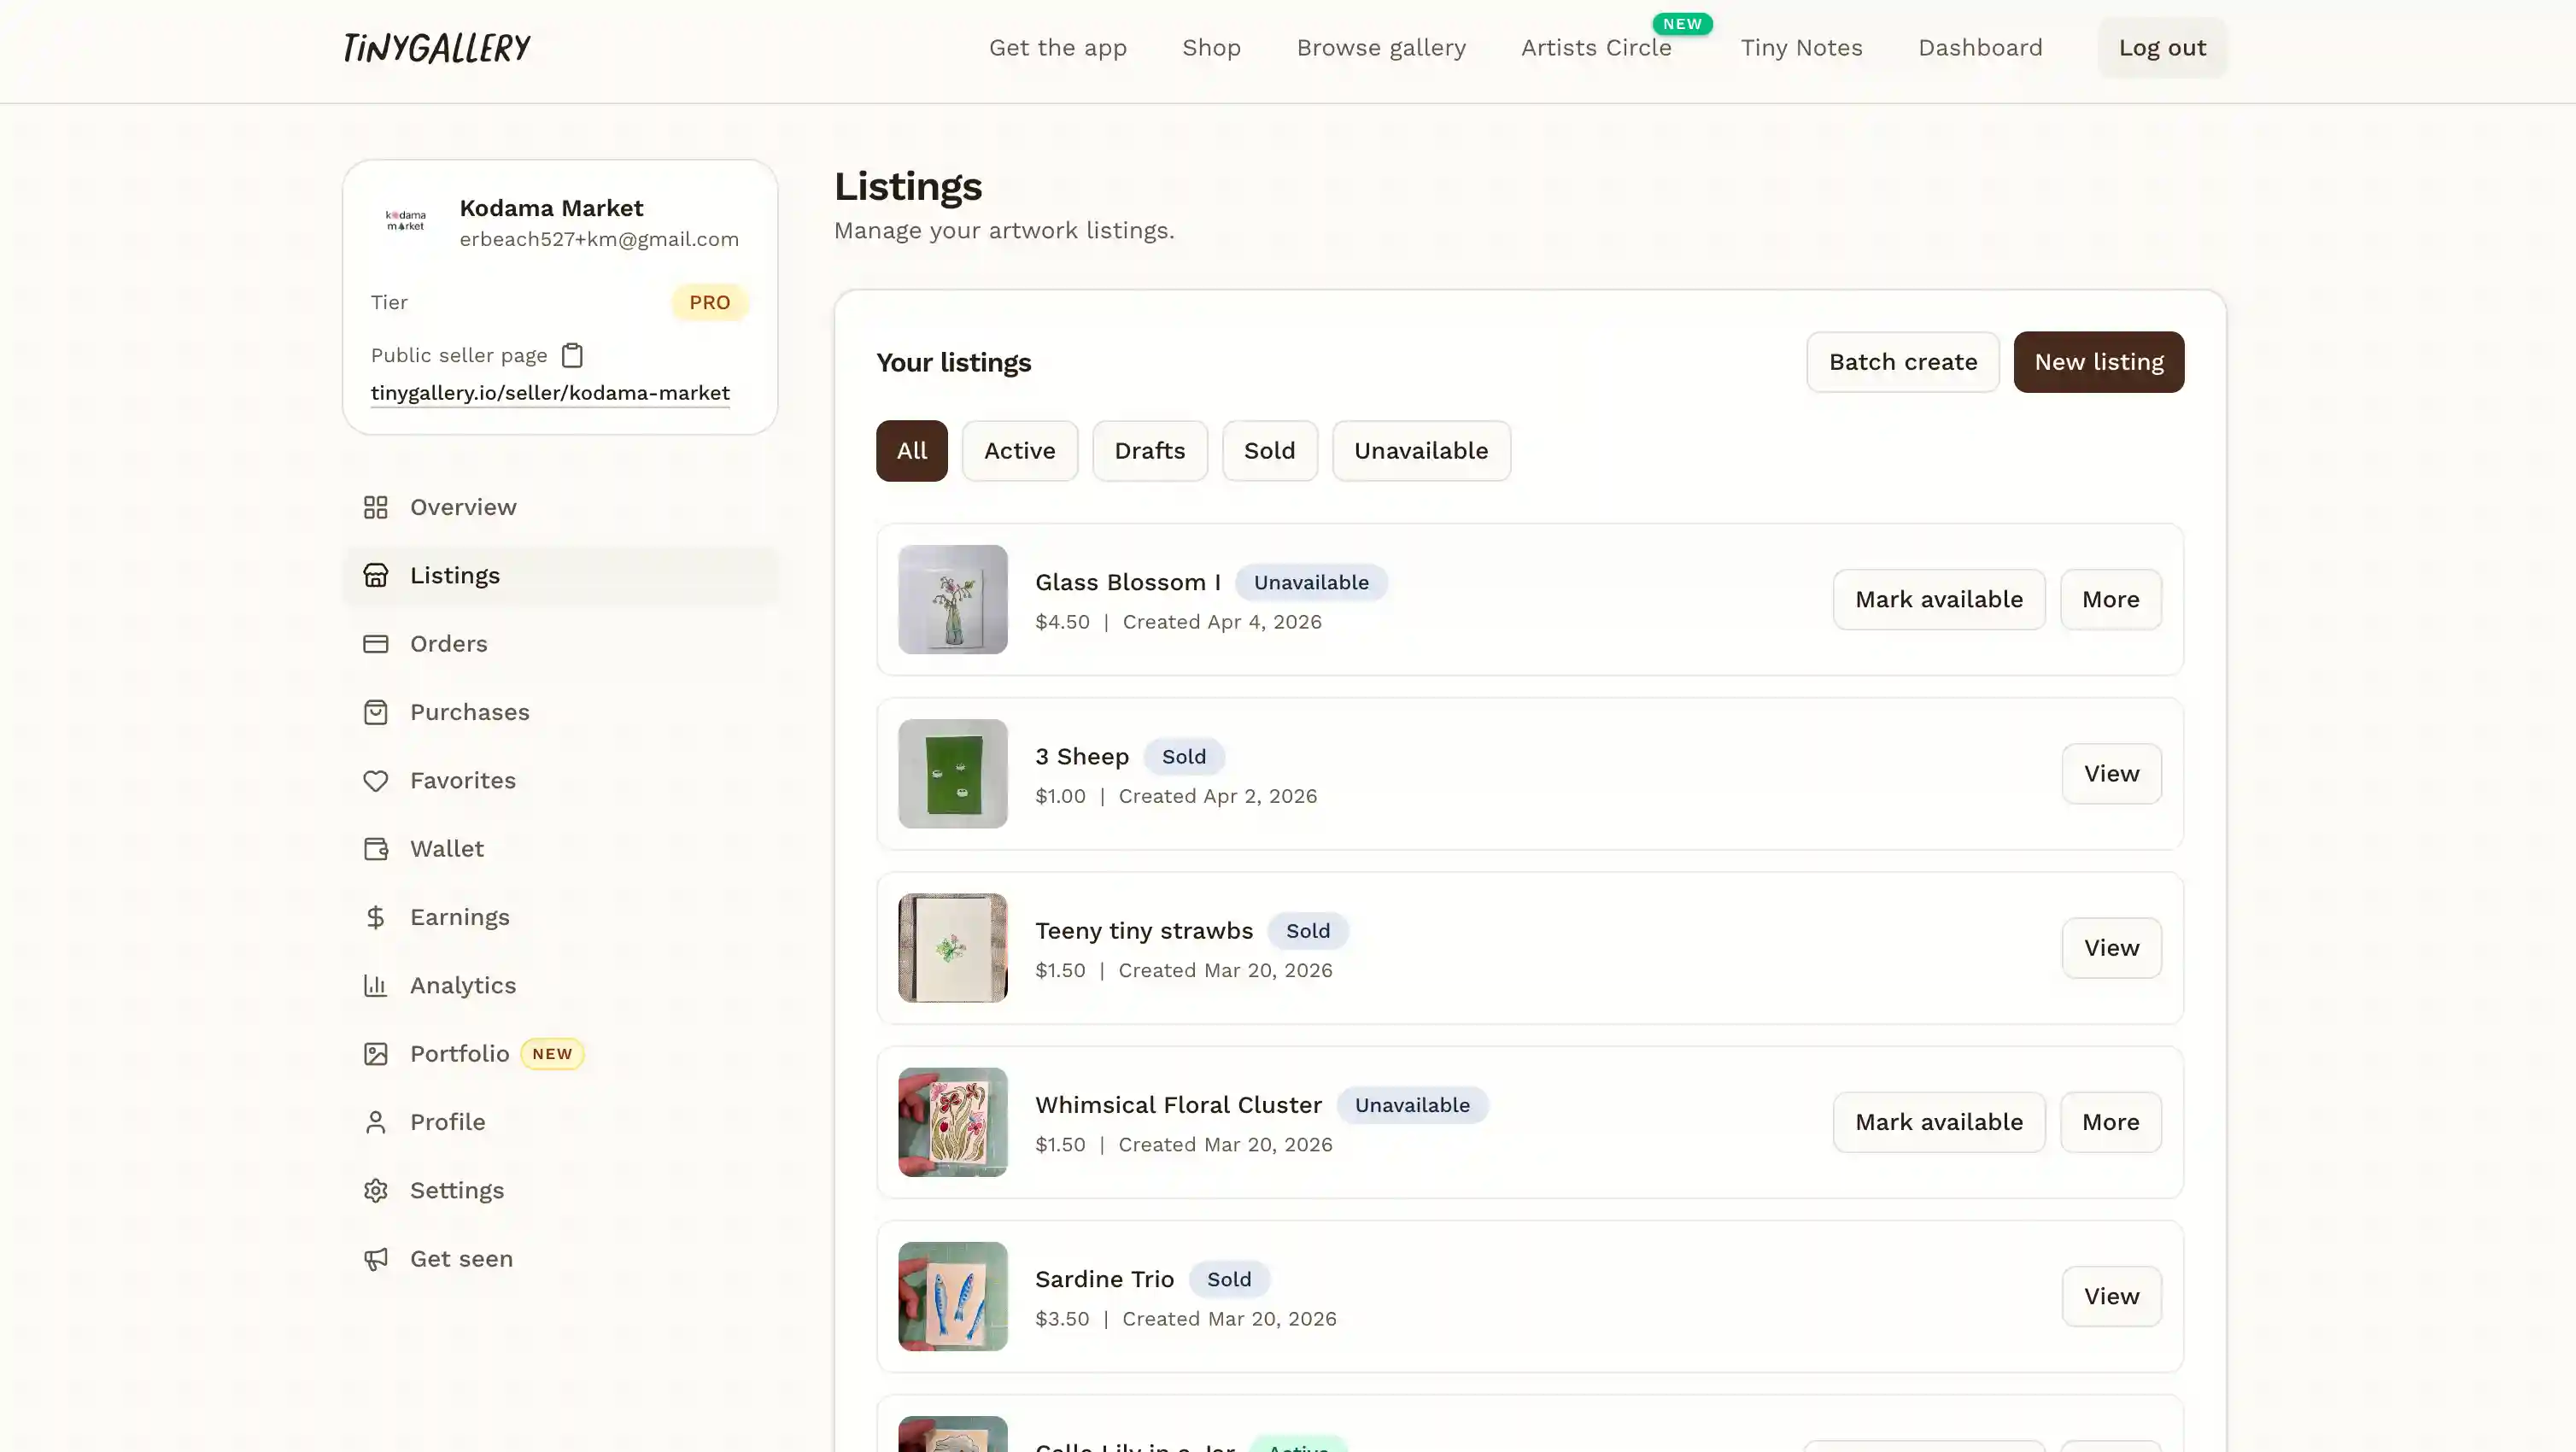Click the Whimsical Floral Cluster title

tap(1178, 1105)
